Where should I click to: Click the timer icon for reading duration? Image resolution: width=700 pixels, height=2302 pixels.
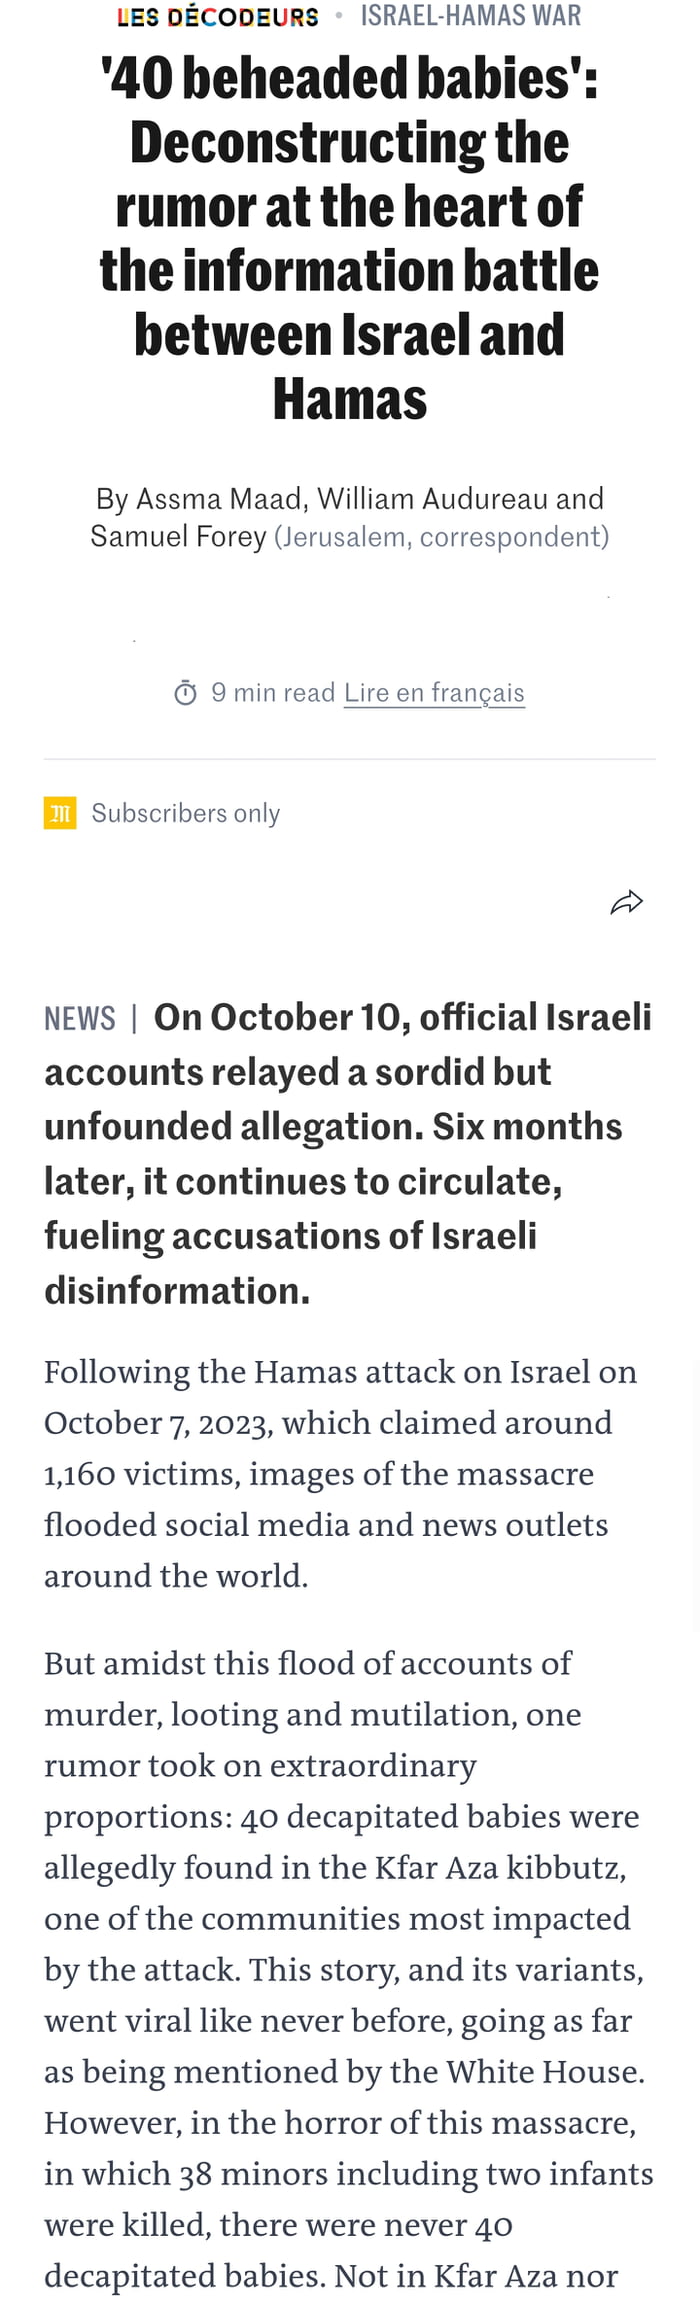point(186,691)
